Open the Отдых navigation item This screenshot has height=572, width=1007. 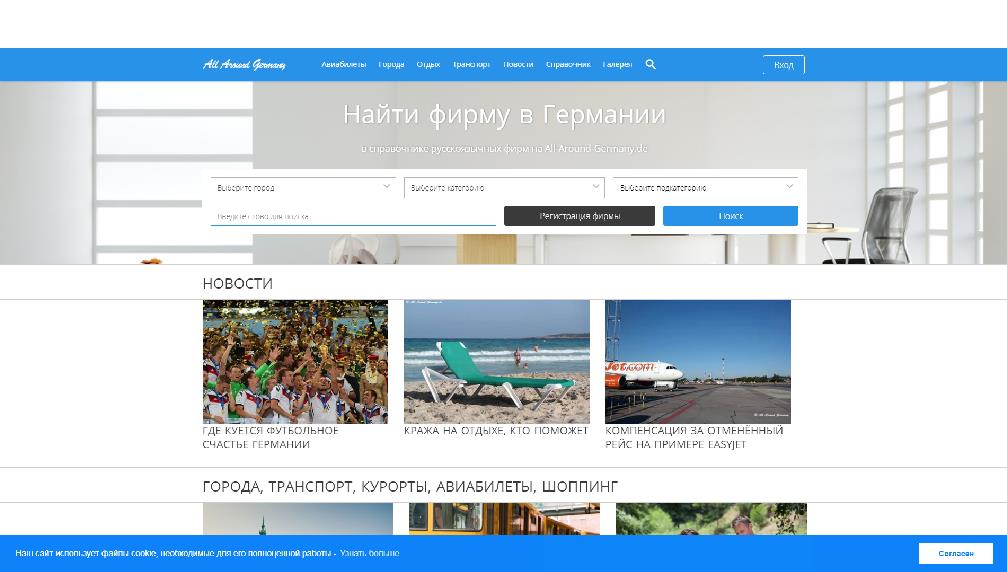point(428,64)
